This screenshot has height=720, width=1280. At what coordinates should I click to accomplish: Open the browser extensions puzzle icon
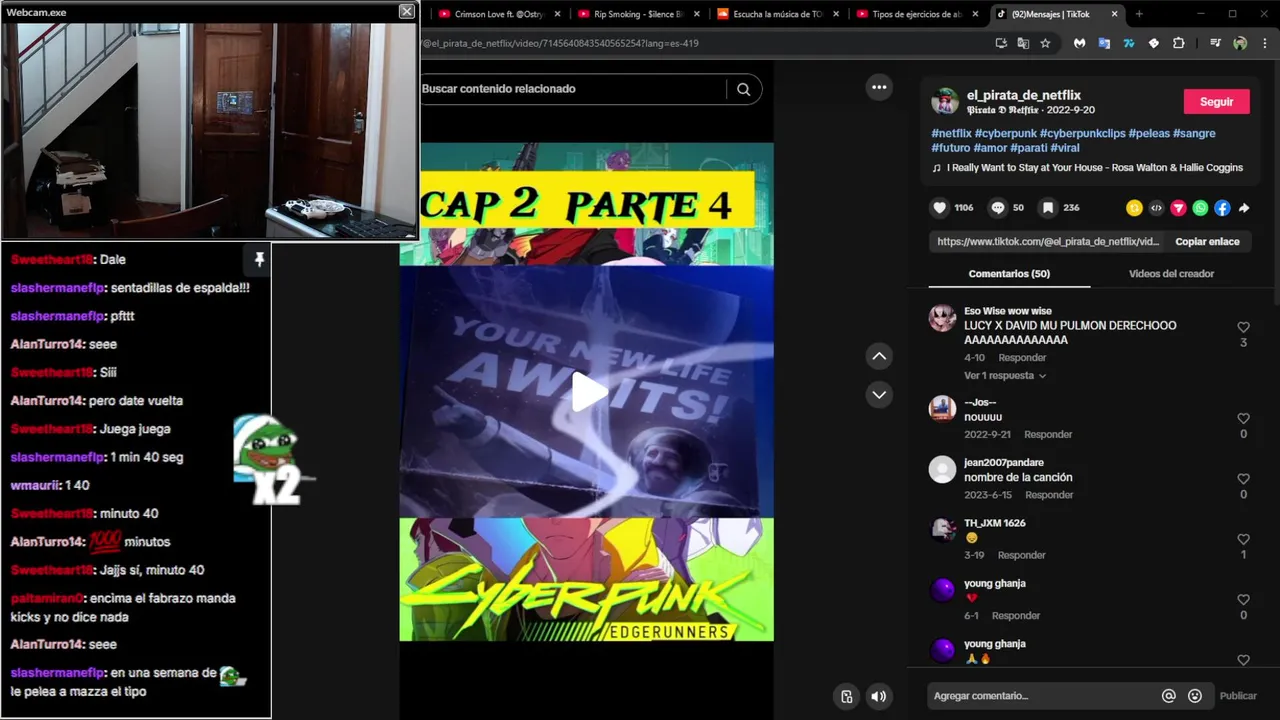(1178, 43)
